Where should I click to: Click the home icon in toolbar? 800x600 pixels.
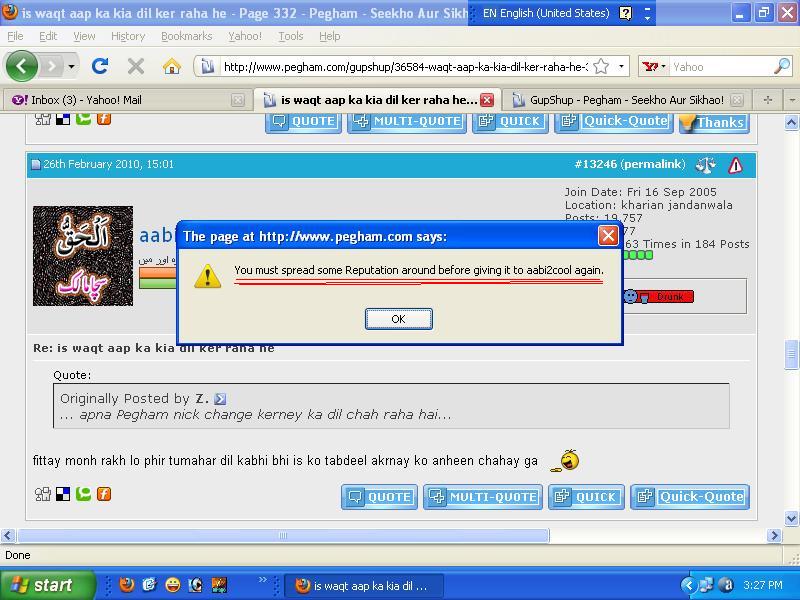click(172, 67)
